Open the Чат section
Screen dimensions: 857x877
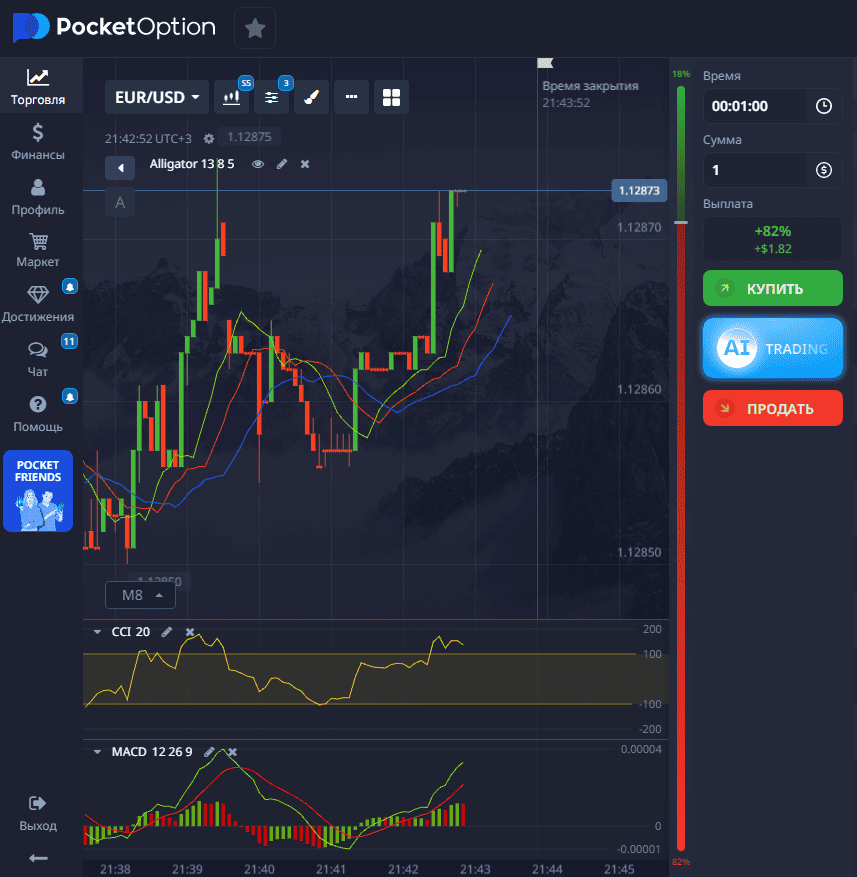tap(38, 360)
